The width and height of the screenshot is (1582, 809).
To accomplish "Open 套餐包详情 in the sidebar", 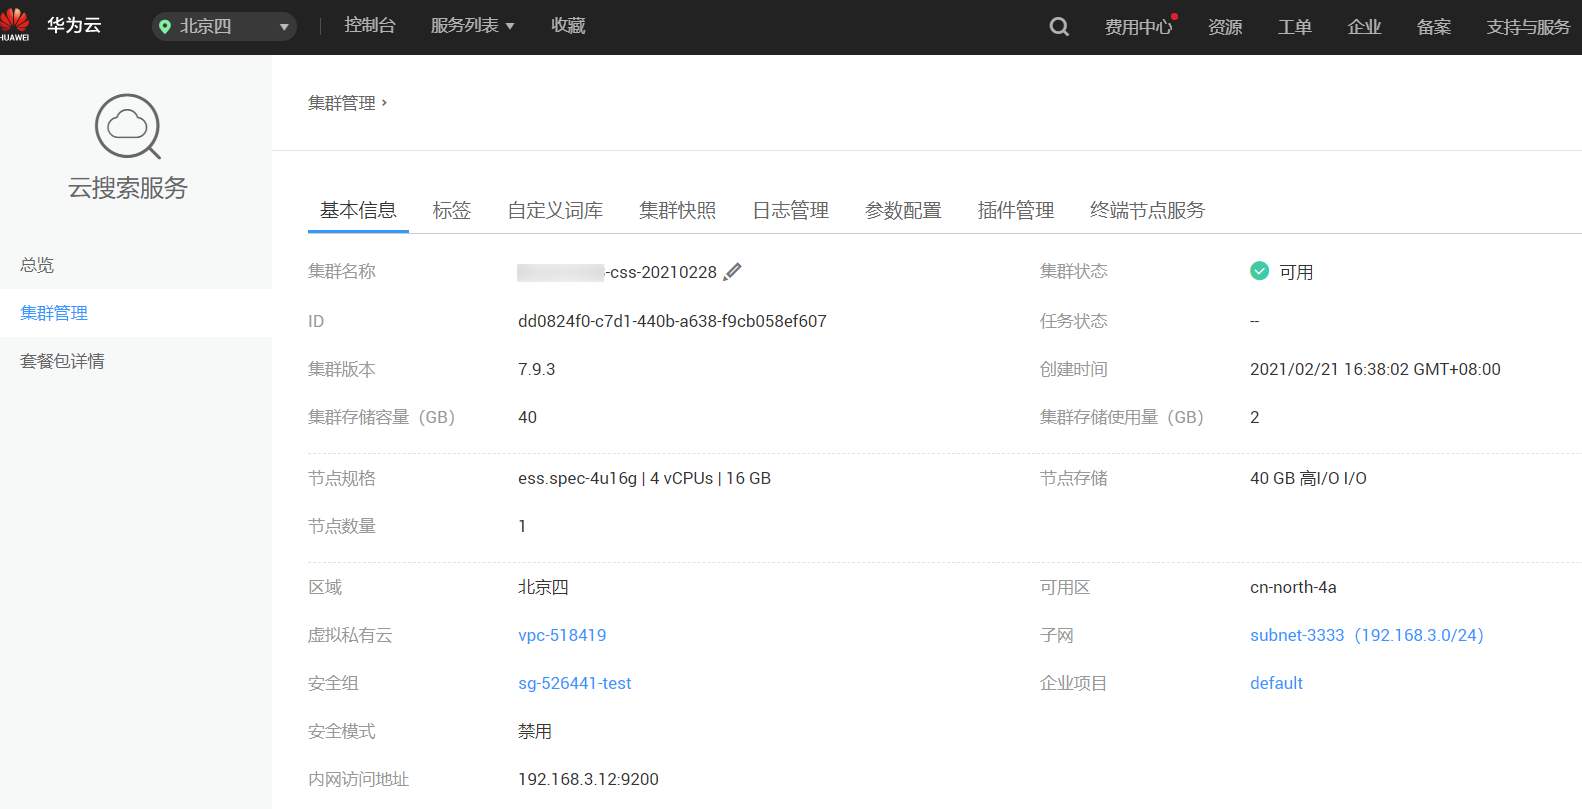I will [x=136, y=361].
